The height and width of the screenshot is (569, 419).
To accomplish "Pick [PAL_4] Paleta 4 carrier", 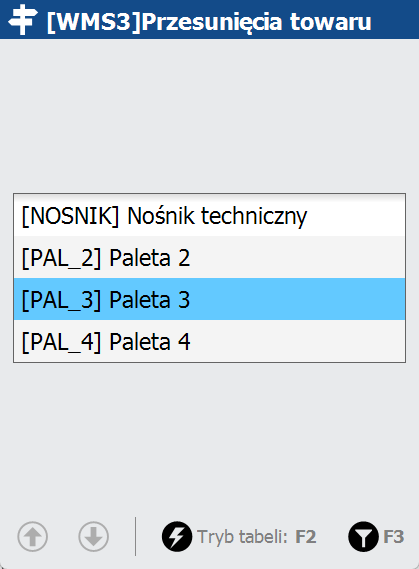I will [x=209, y=341].
